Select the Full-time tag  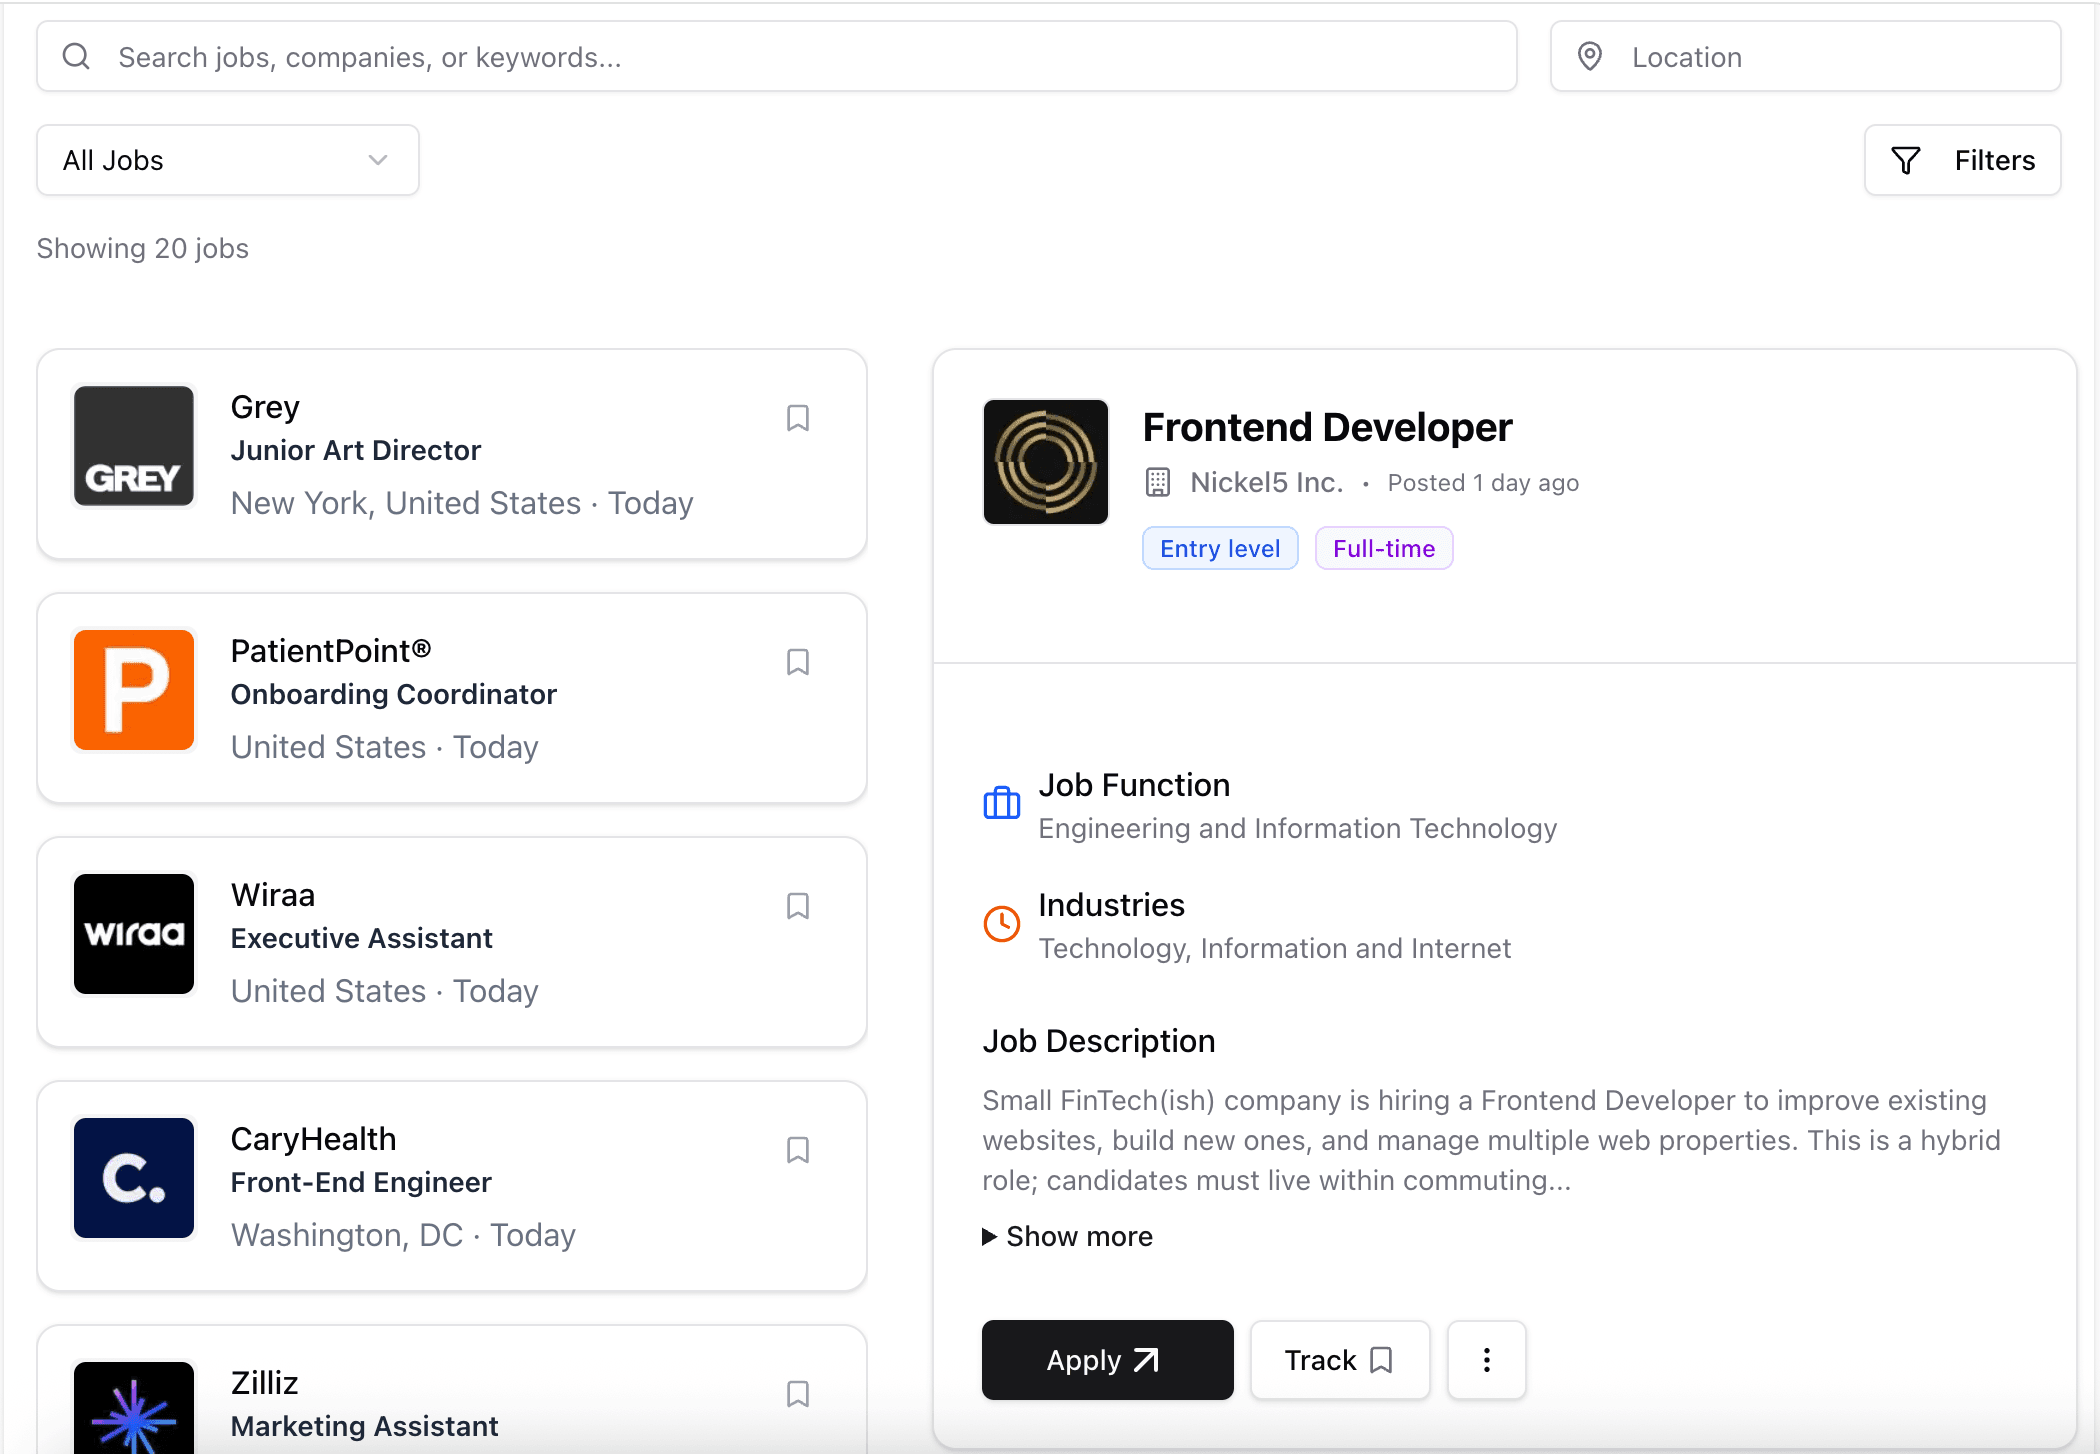pos(1383,549)
